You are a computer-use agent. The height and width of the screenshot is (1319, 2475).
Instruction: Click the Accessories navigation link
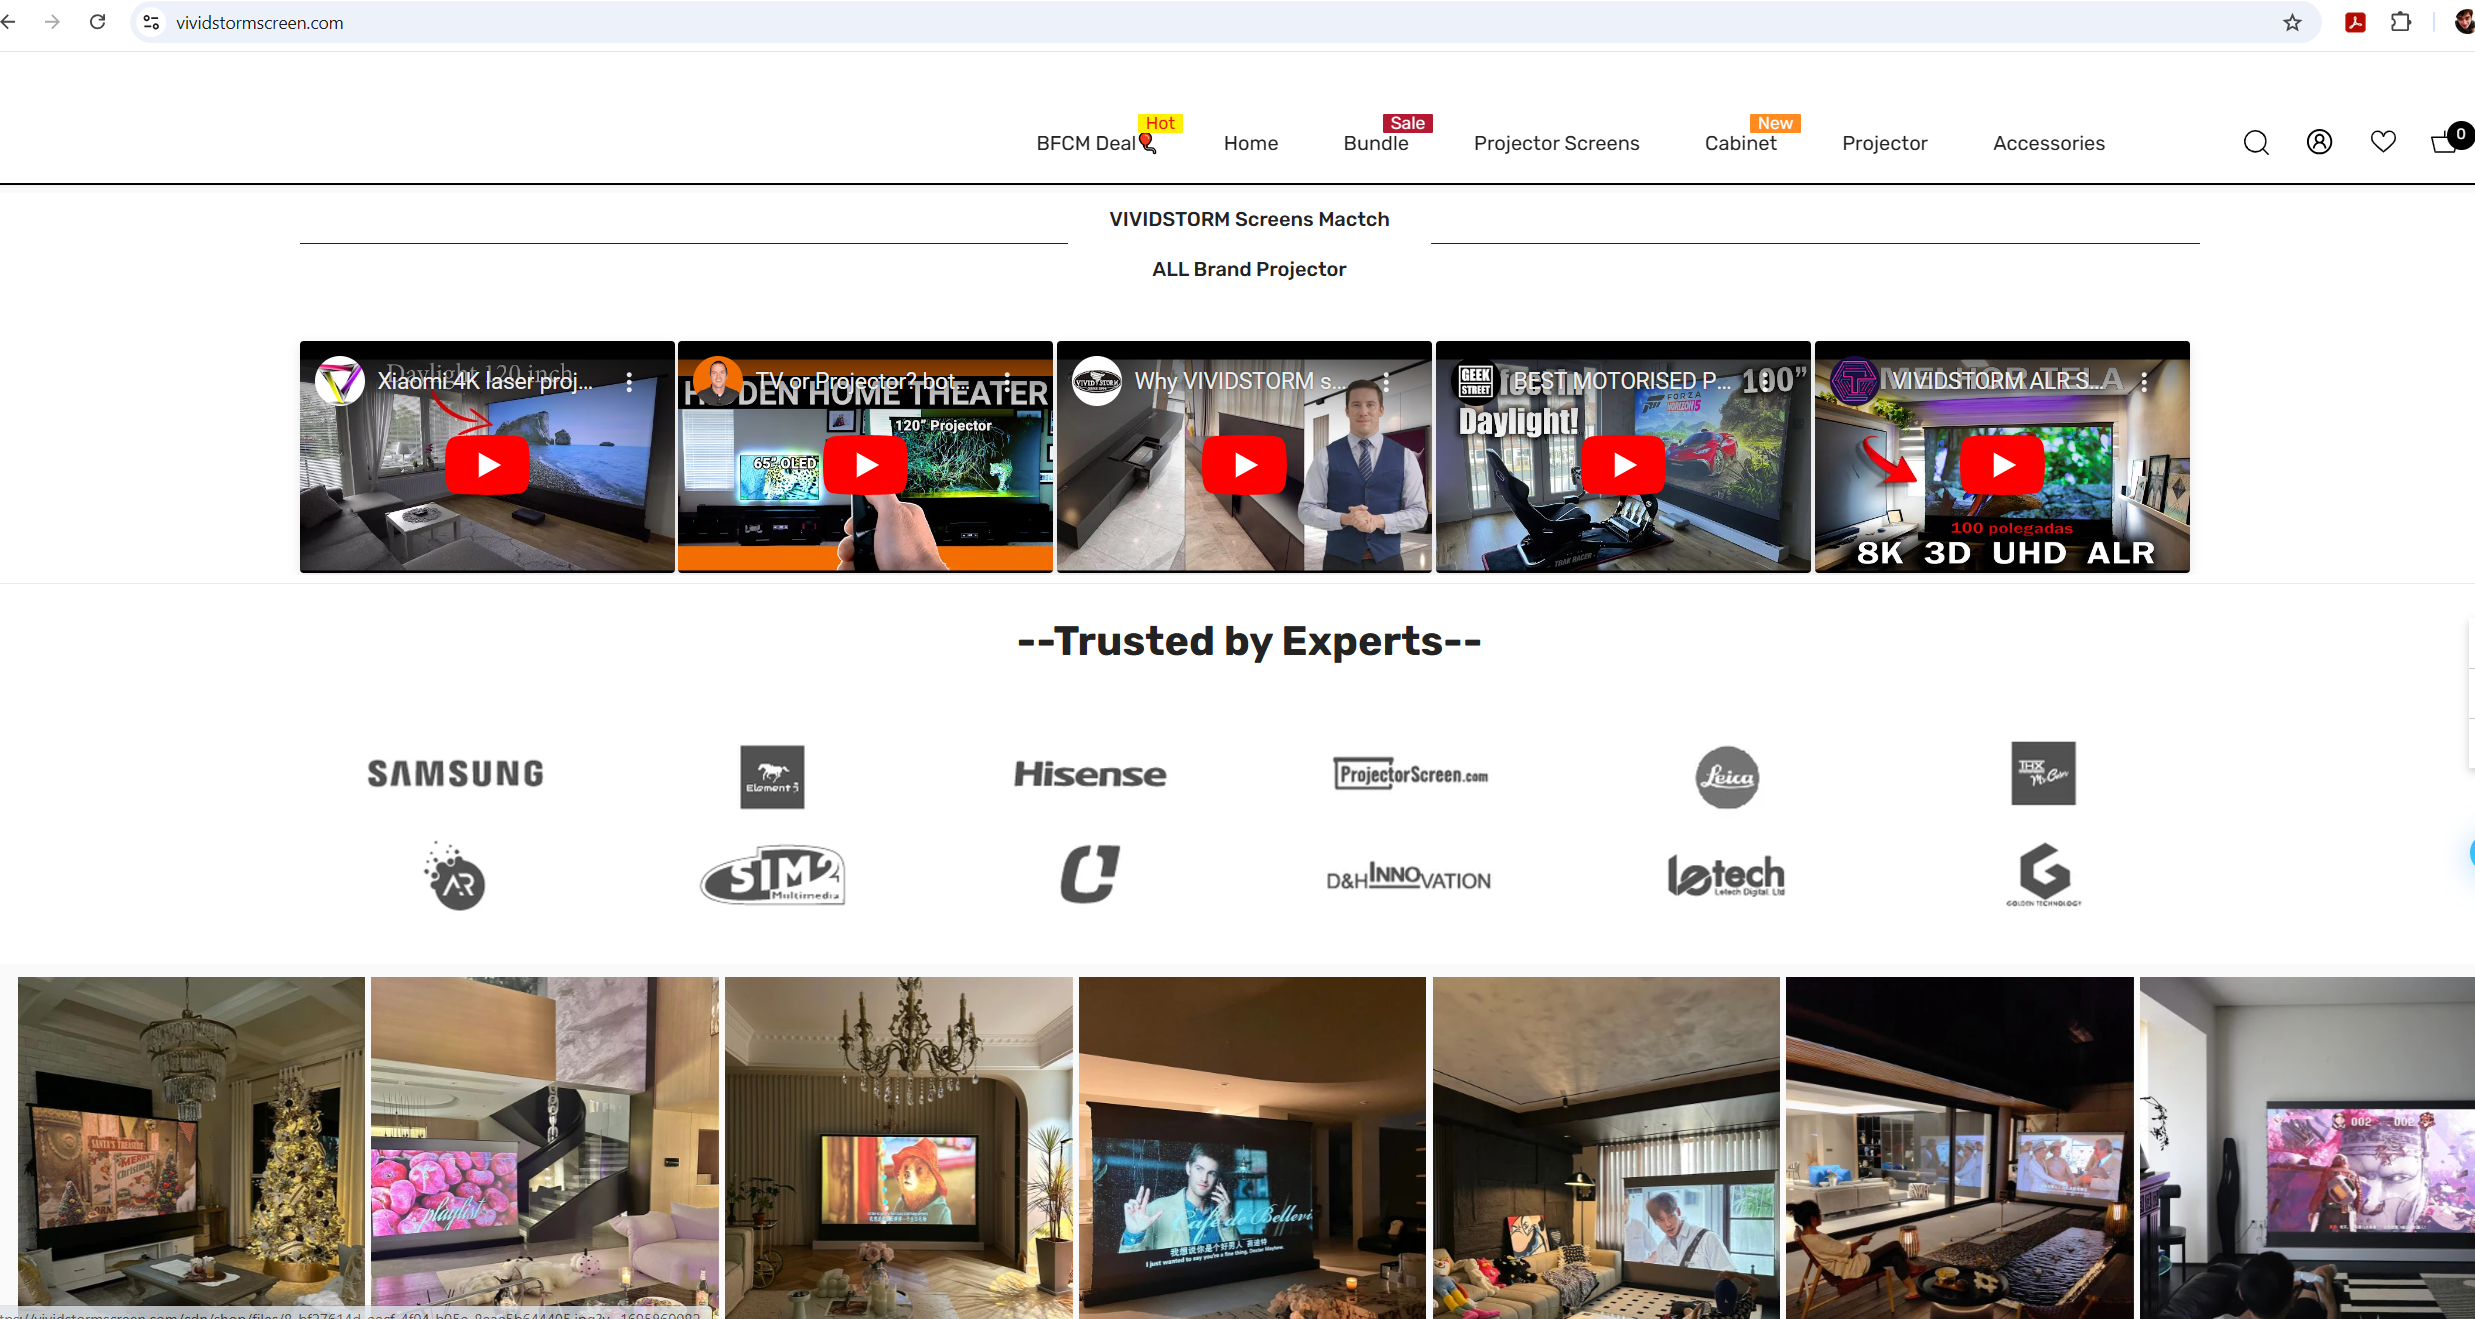tap(2048, 143)
